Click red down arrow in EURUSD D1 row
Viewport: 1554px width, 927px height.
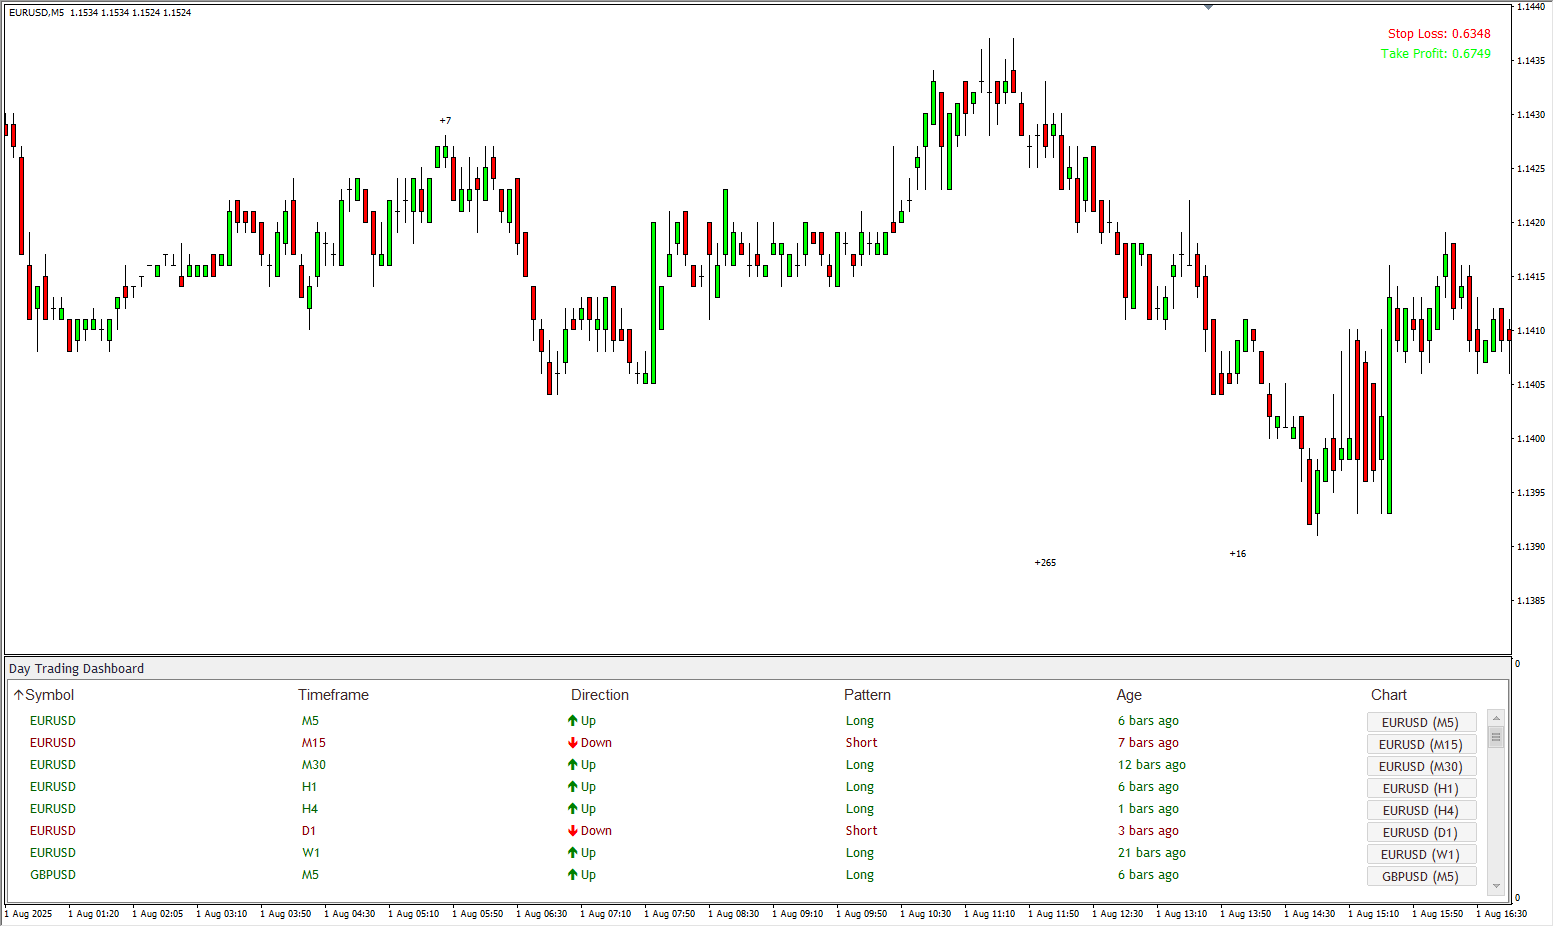point(573,831)
